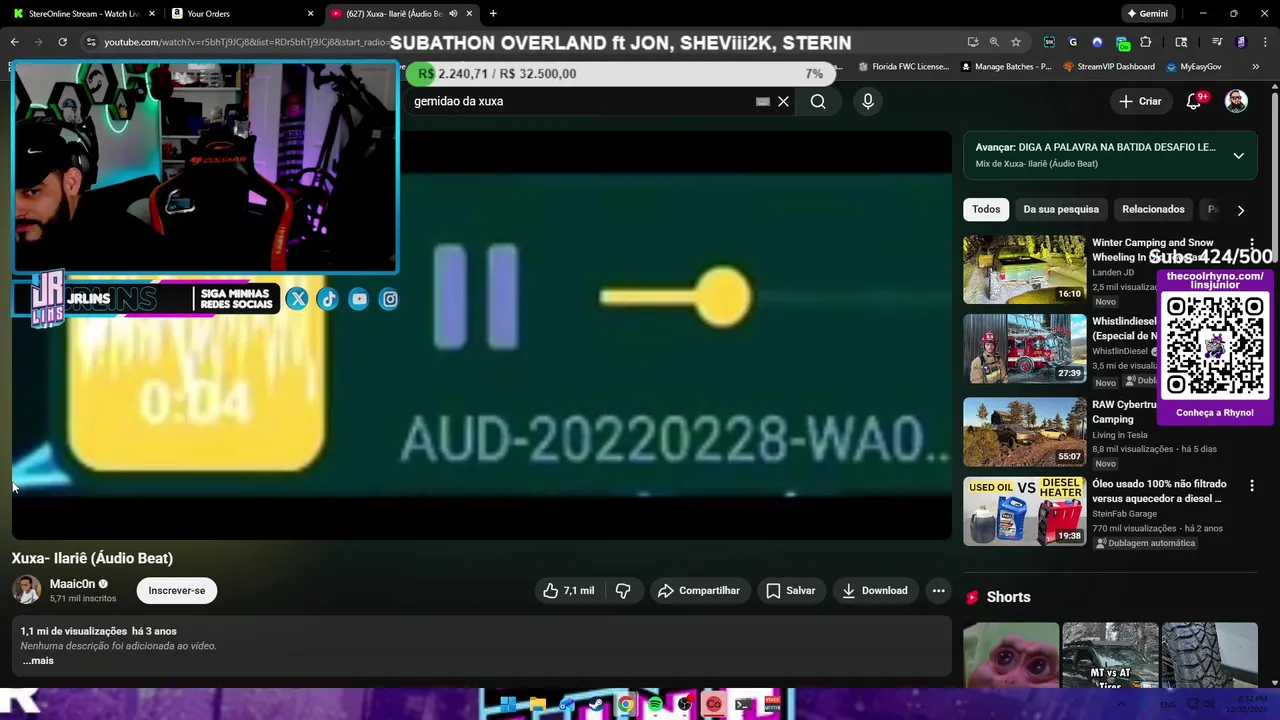Click the browser zoom magnifier icon
The image size is (1280, 720).
(994, 42)
